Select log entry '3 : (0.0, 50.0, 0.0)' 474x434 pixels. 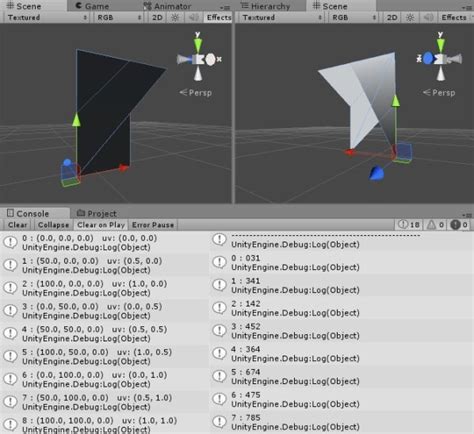coord(105,311)
